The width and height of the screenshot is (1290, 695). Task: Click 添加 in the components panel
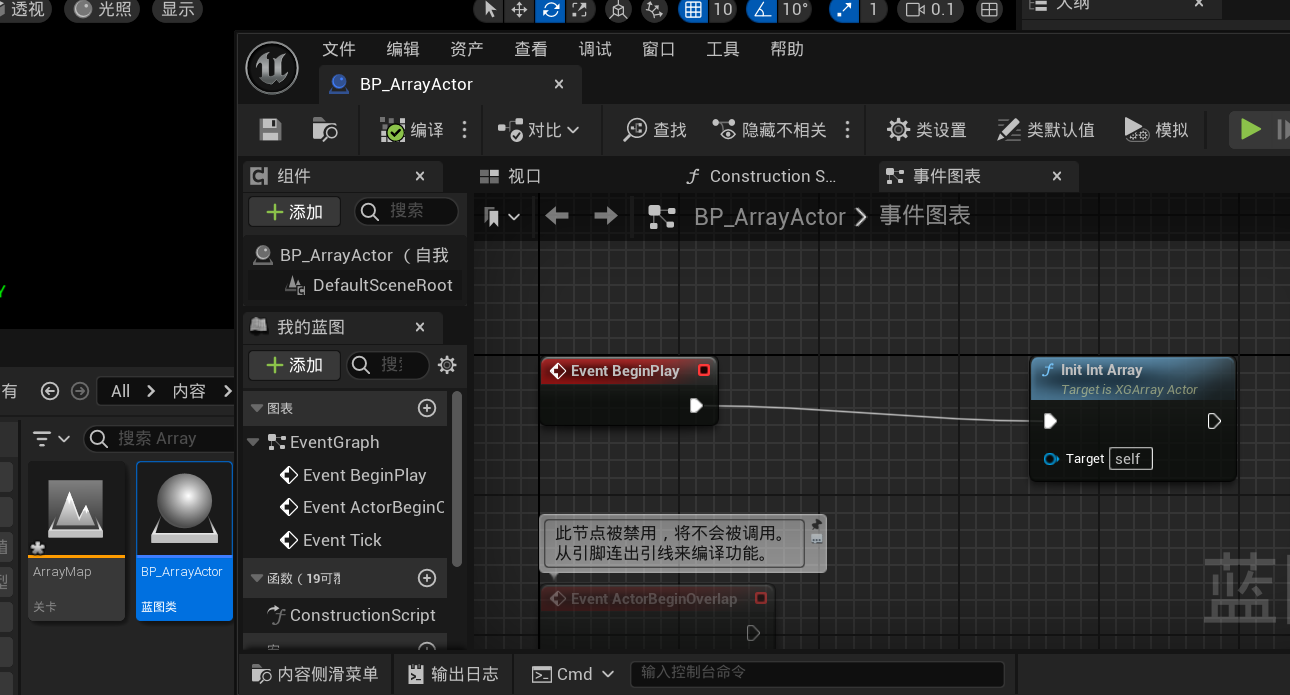click(x=295, y=212)
